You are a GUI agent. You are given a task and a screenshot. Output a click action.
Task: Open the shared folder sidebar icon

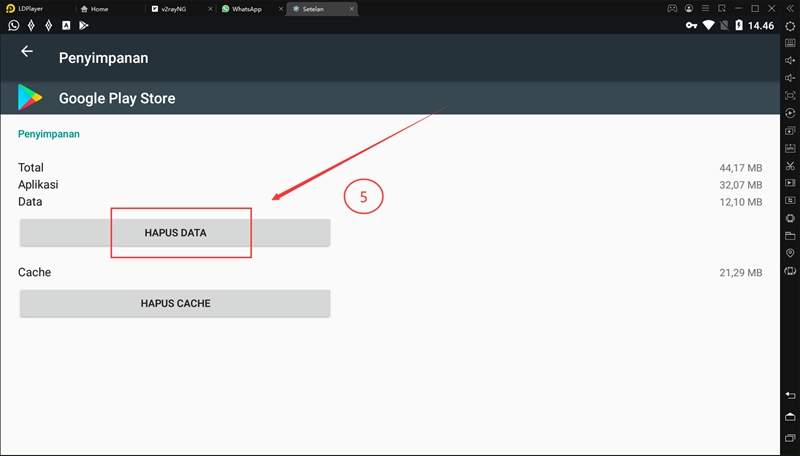click(790, 236)
